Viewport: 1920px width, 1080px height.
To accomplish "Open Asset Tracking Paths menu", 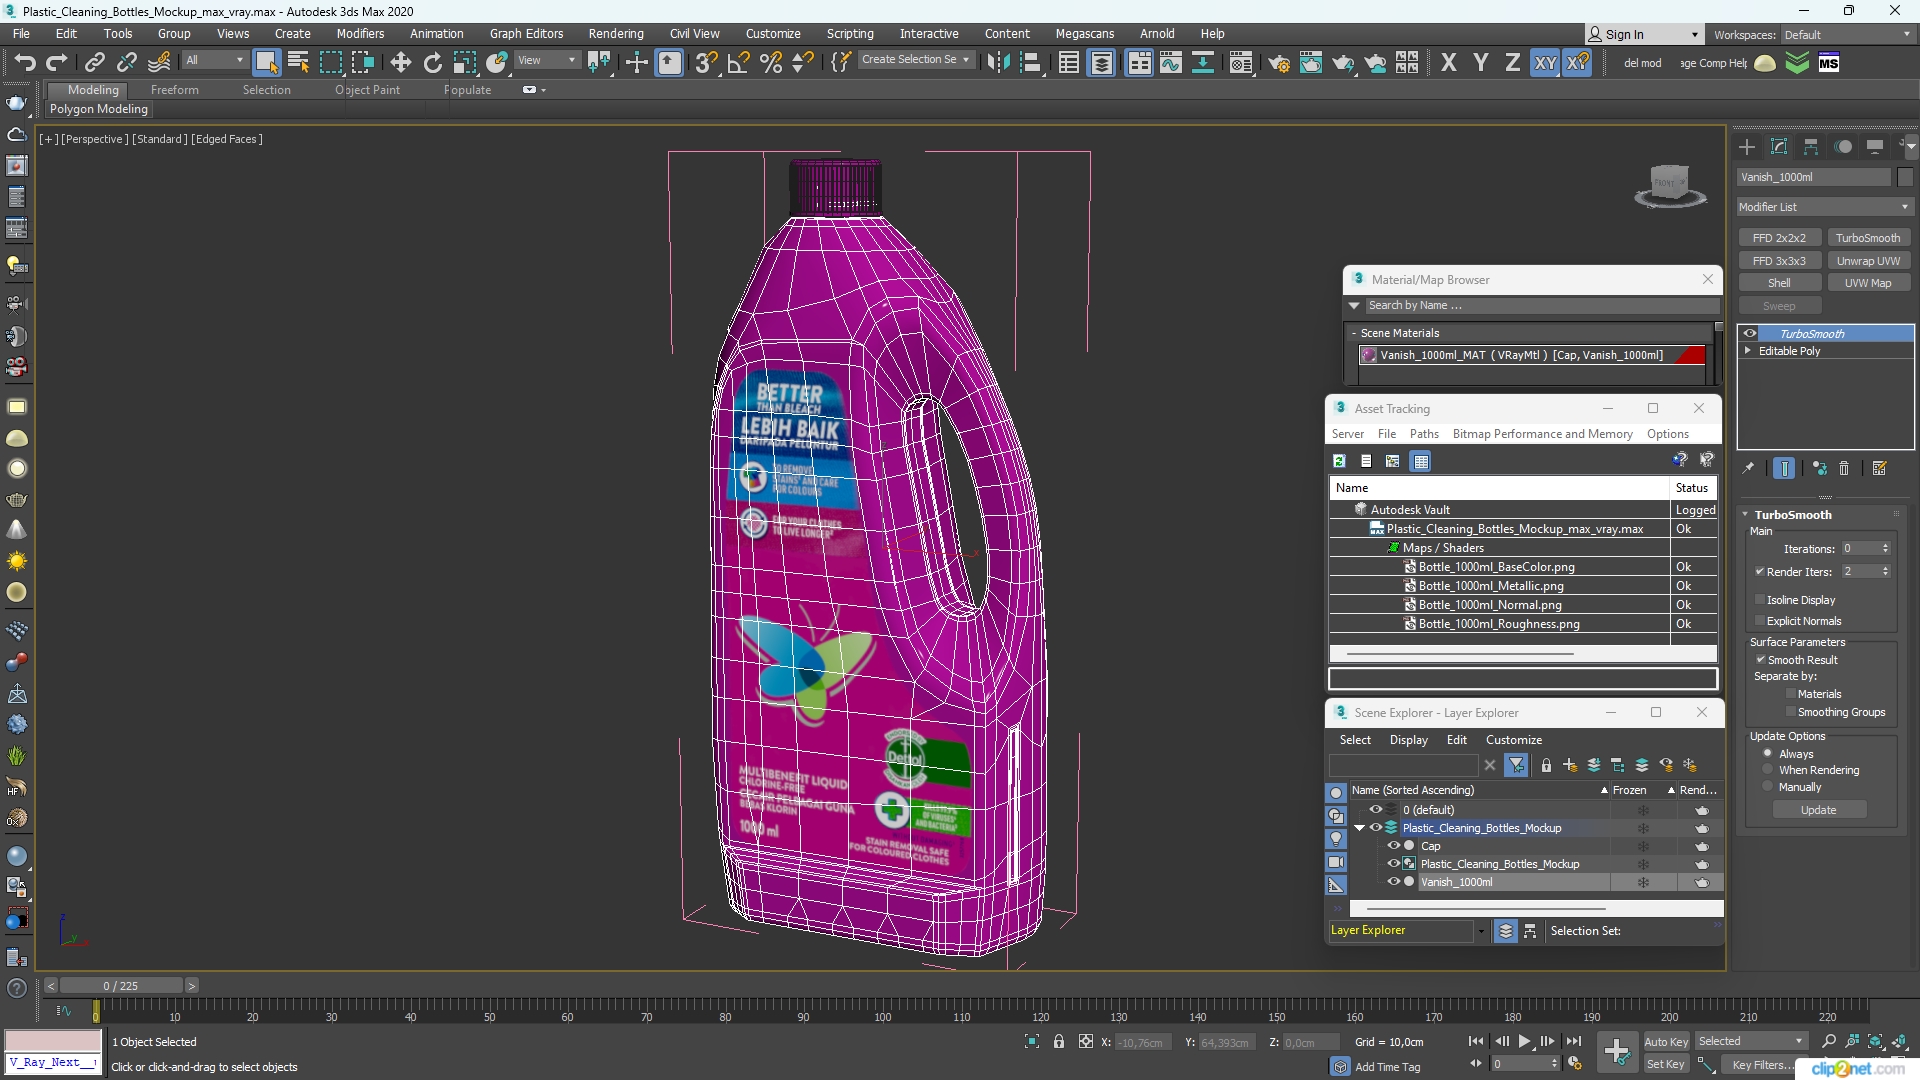I will coord(1424,434).
